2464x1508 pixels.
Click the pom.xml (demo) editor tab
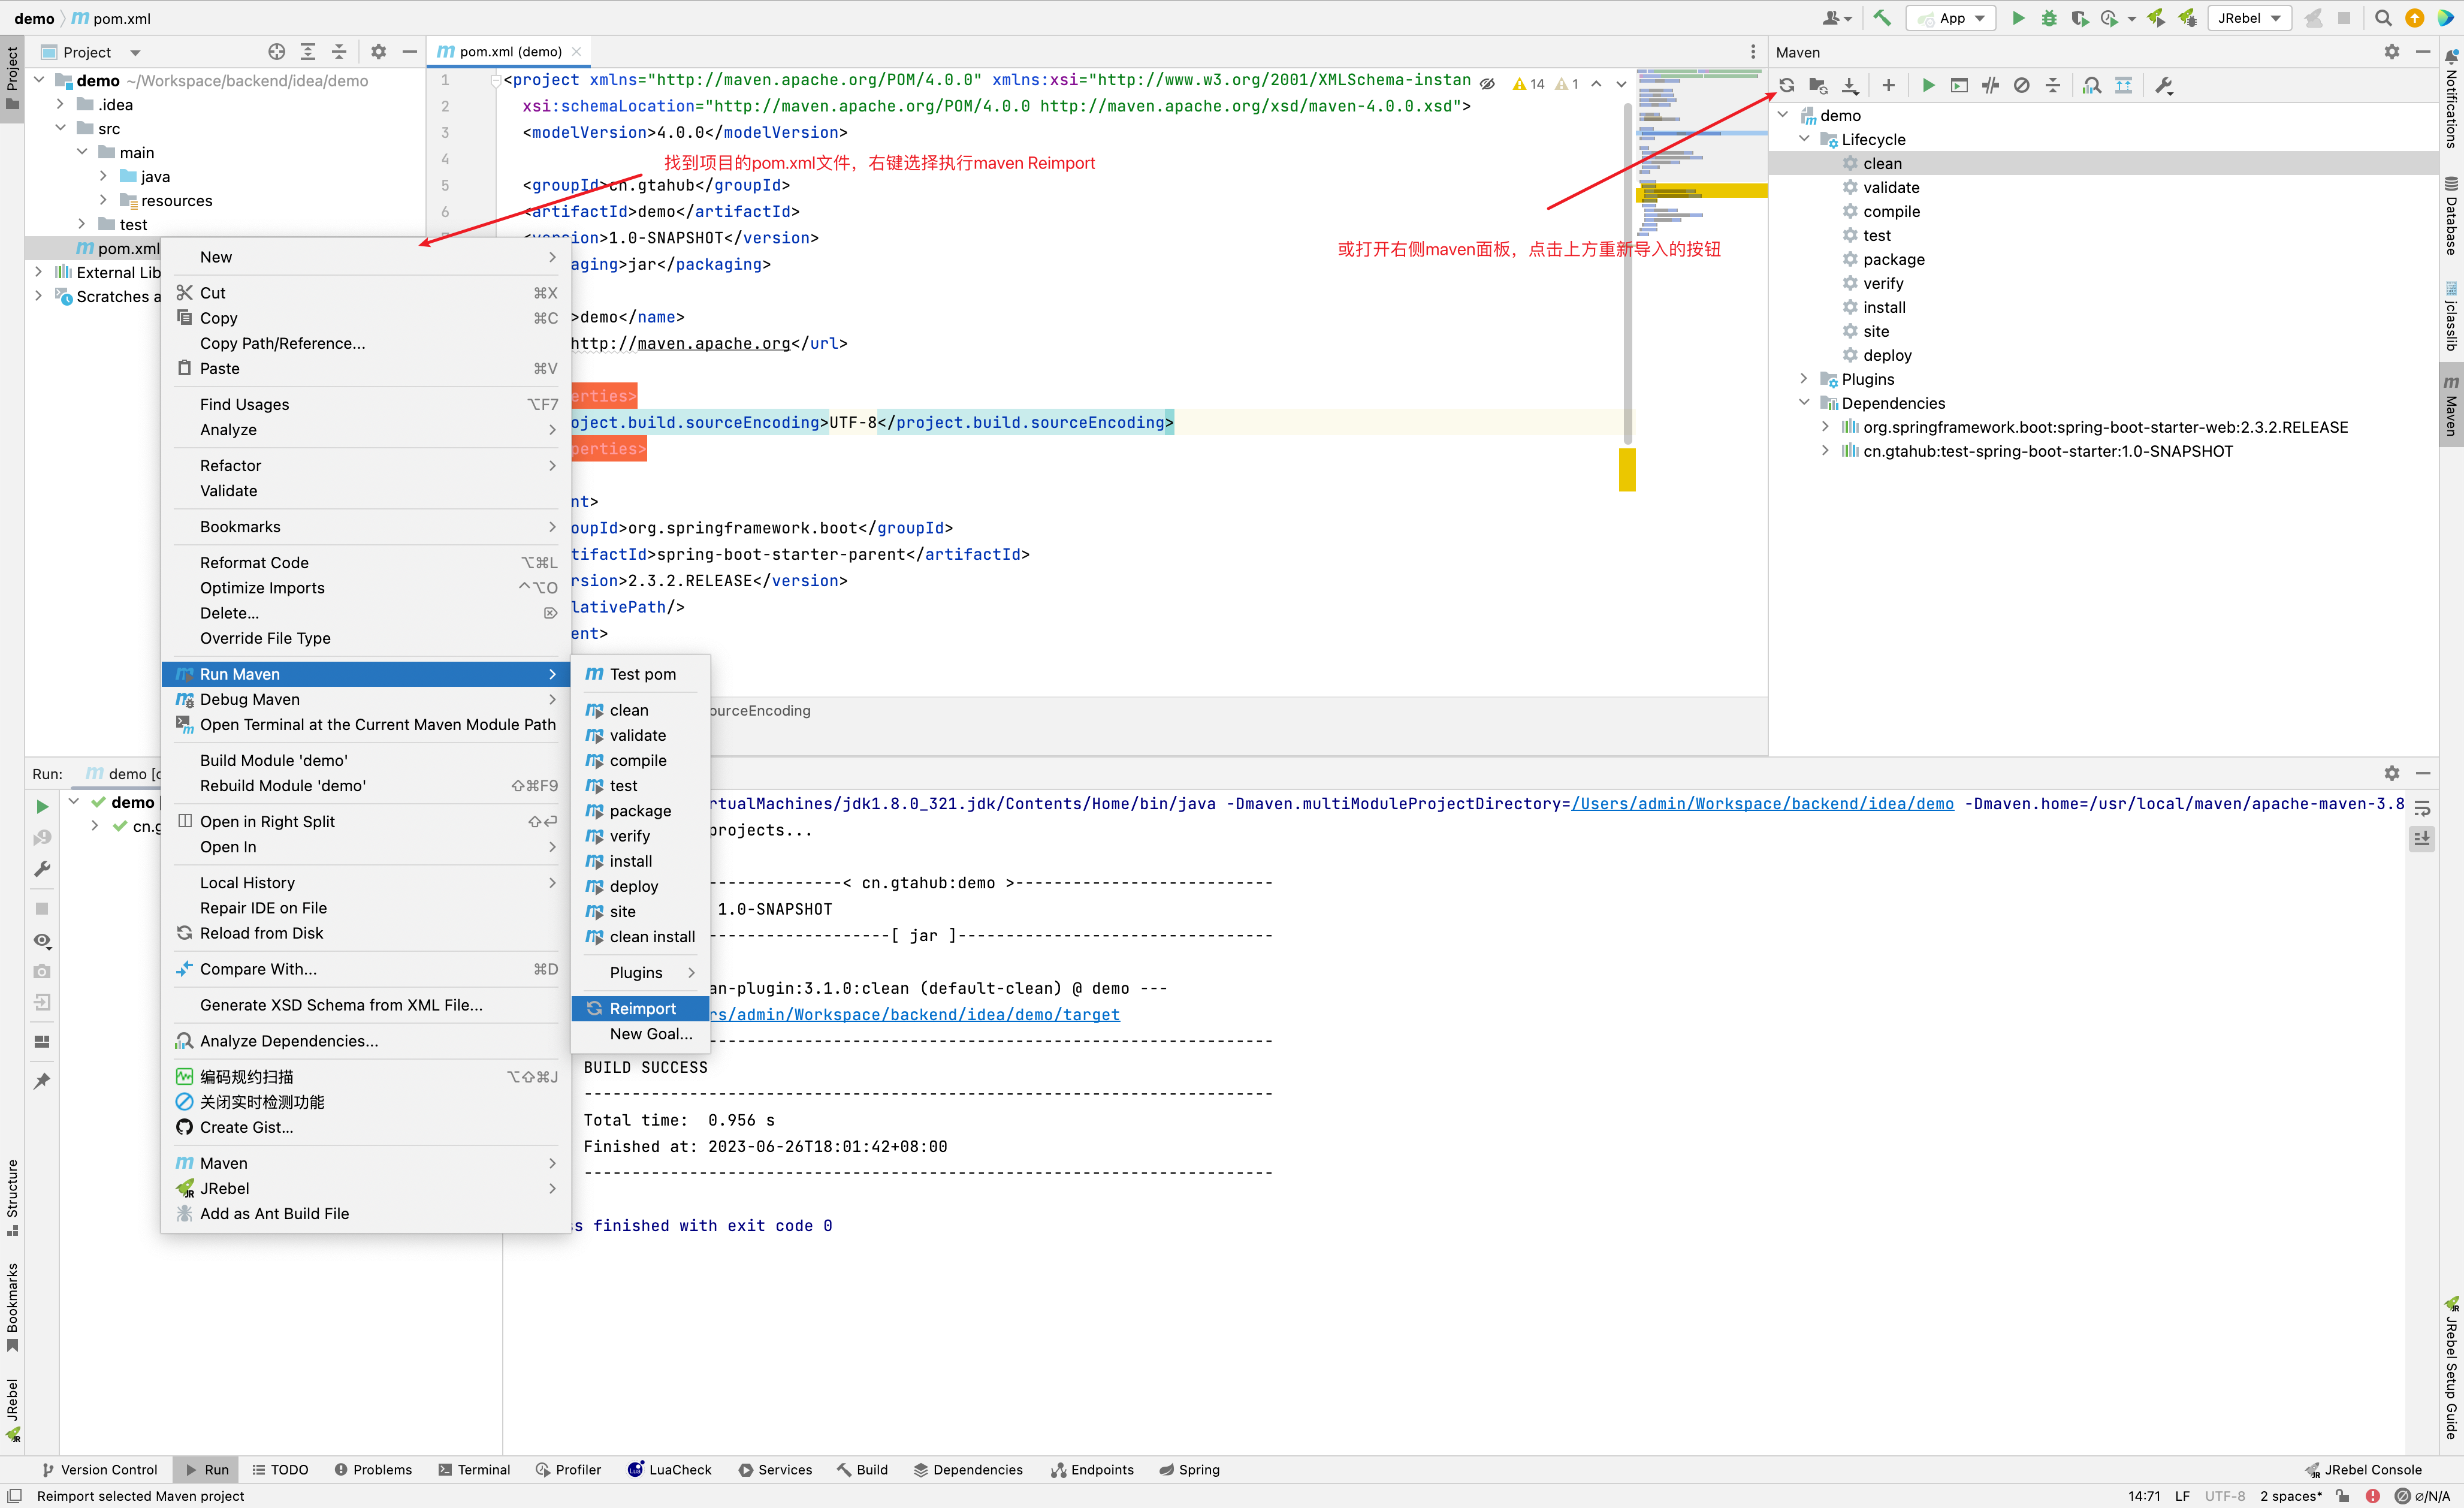(x=510, y=52)
